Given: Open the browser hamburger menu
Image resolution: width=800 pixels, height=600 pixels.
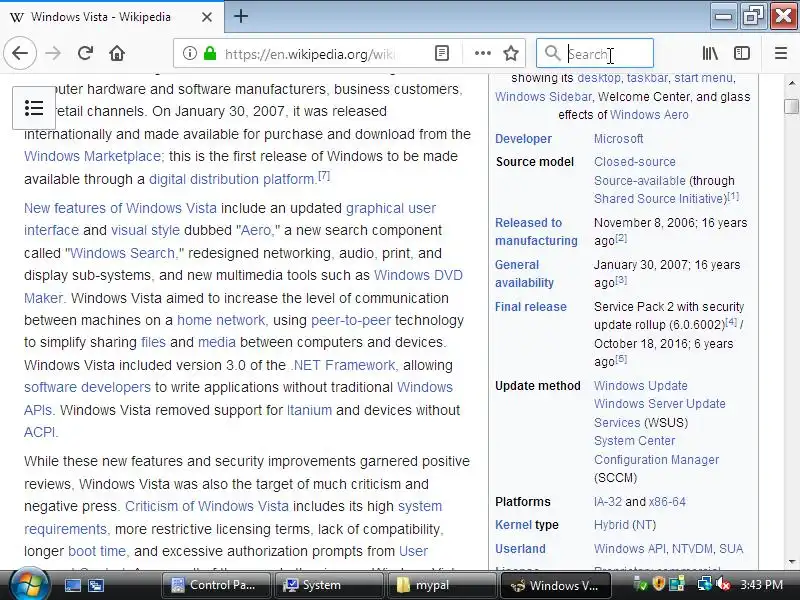Looking at the screenshot, I should (x=781, y=53).
